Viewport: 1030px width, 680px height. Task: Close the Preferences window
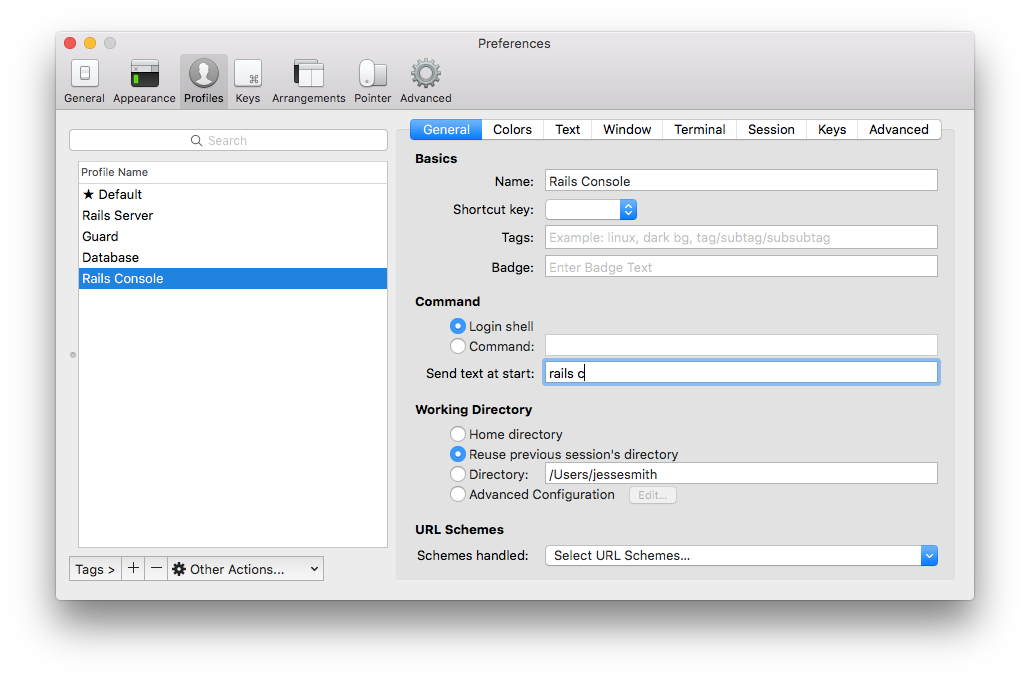70,43
